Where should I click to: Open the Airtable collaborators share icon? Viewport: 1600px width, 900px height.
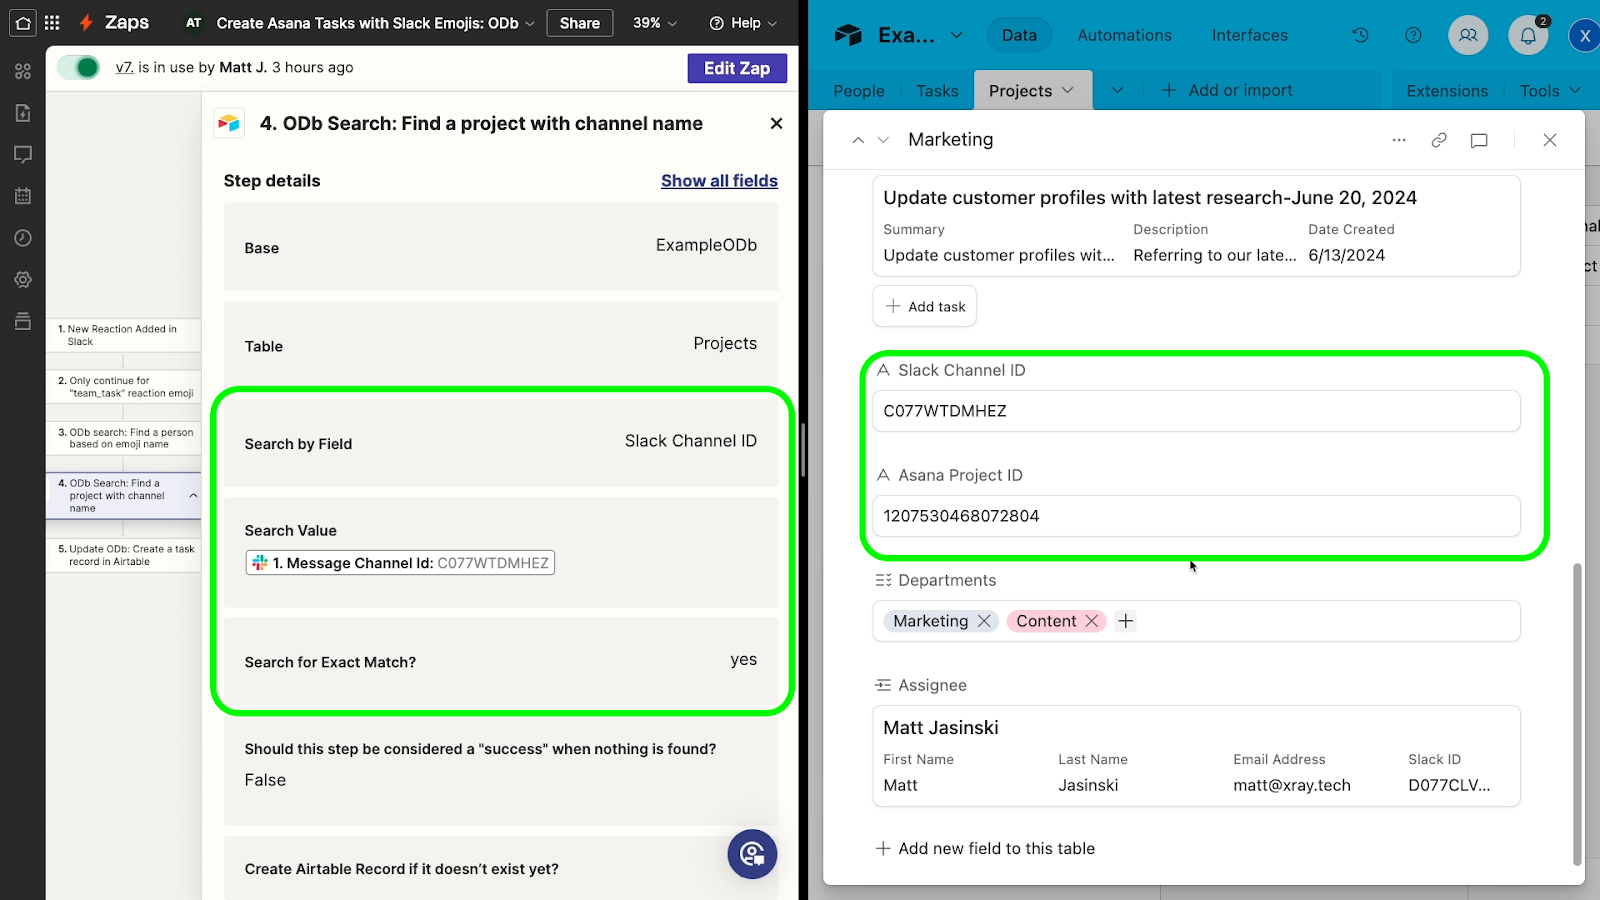click(x=1468, y=35)
